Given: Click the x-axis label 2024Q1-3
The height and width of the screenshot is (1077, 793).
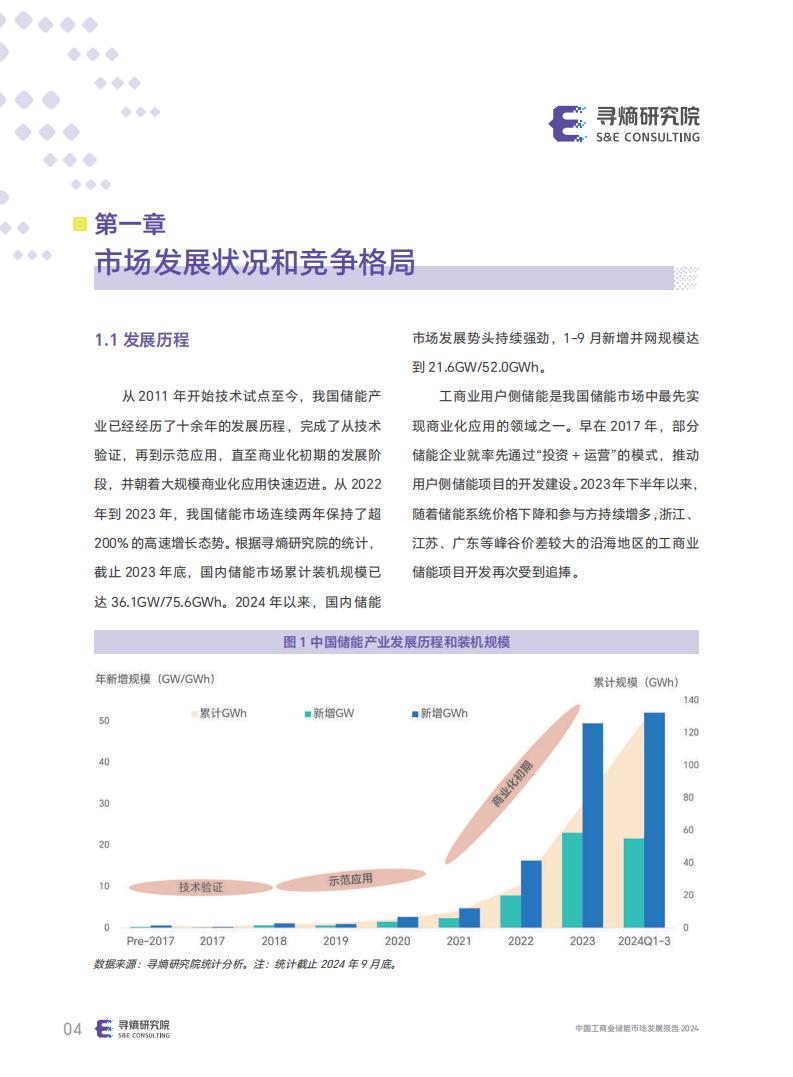Looking at the screenshot, I should [644, 941].
